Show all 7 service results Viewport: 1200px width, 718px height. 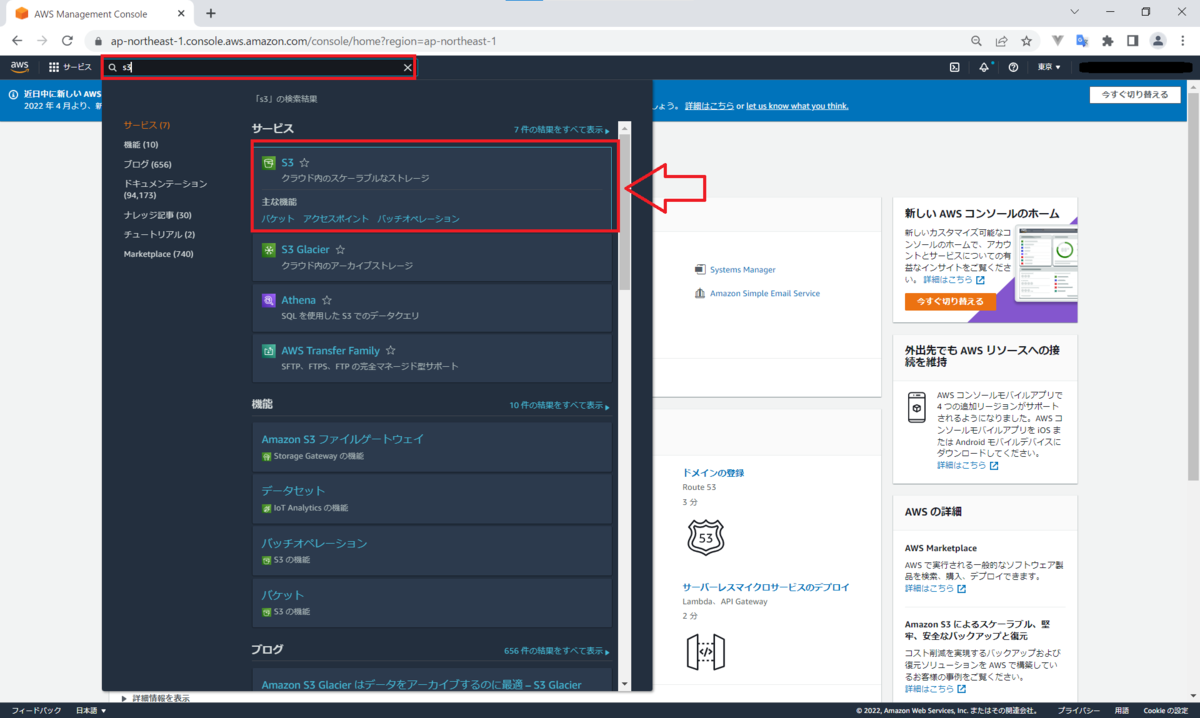[x=560, y=130]
